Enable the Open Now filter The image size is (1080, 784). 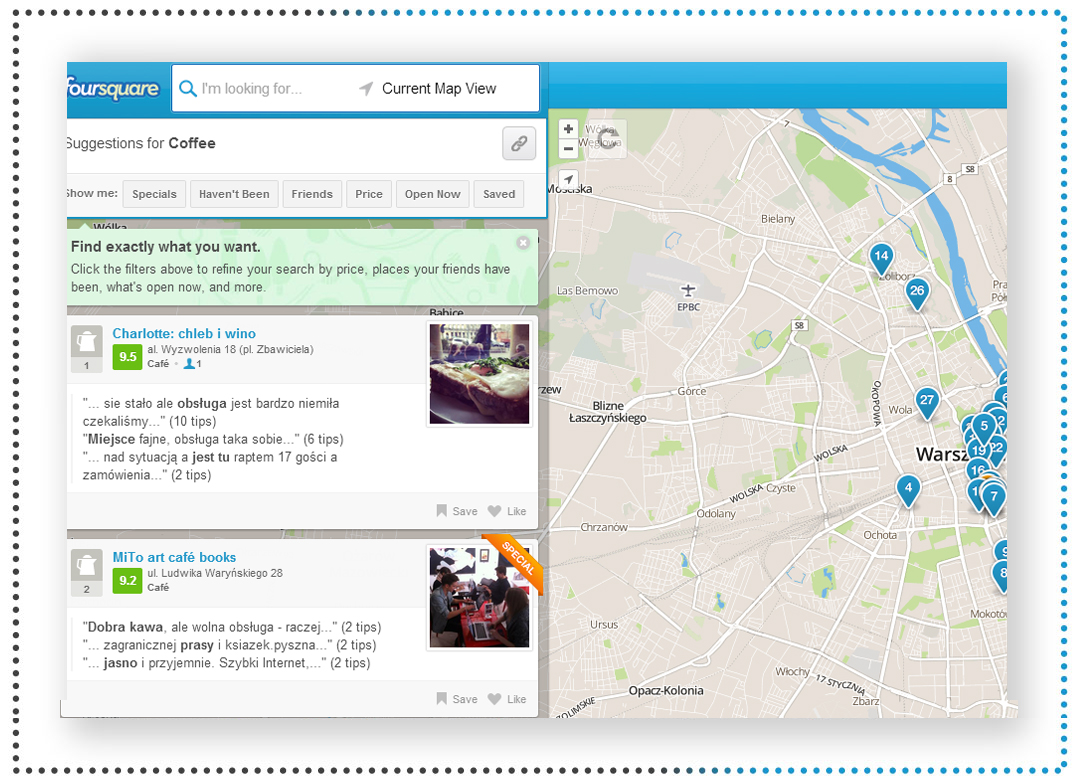pyautogui.click(x=432, y=194)
